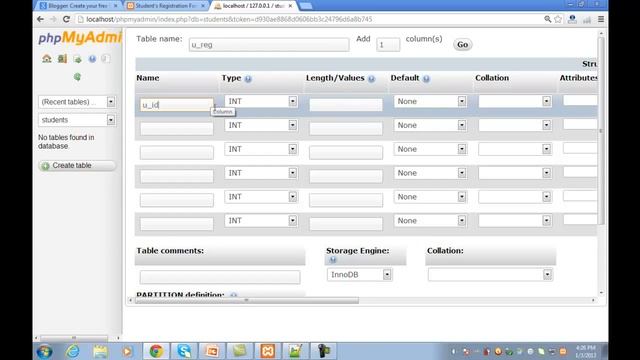This screenshot has width=640, height=360.
Task: Switch to Chrome in the taskbar
Action: click(x=156, y=351)
